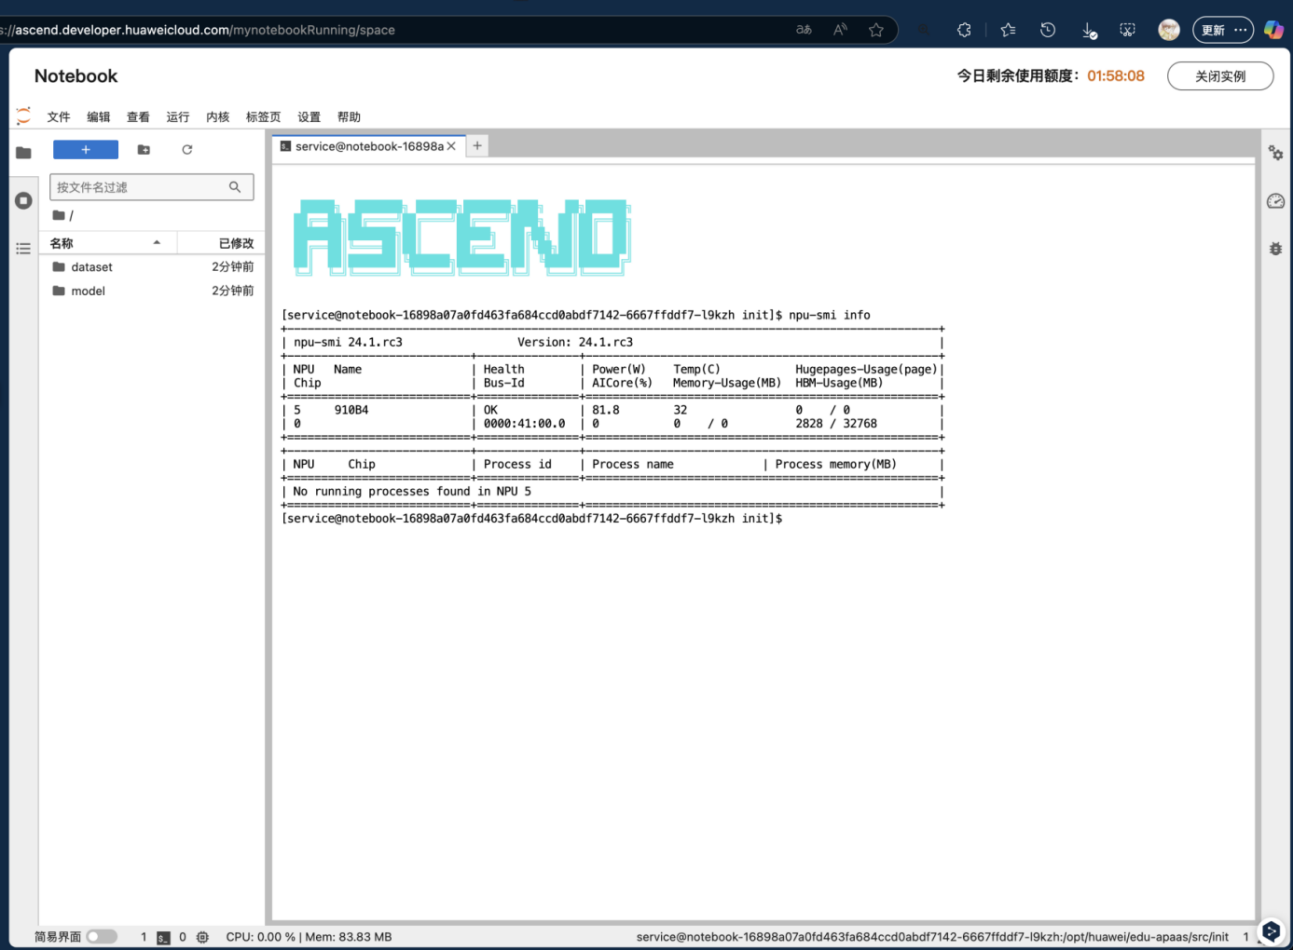Open the hexagon assistant icon at bottom right
Image resolution: width=1293 pixels, height=951 pixels.
click(1271, 932)
